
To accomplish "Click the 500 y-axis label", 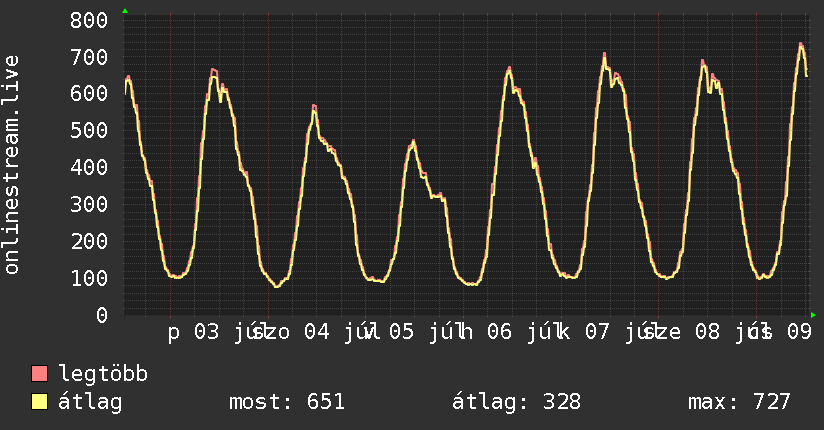I will [x=89, y=131].
